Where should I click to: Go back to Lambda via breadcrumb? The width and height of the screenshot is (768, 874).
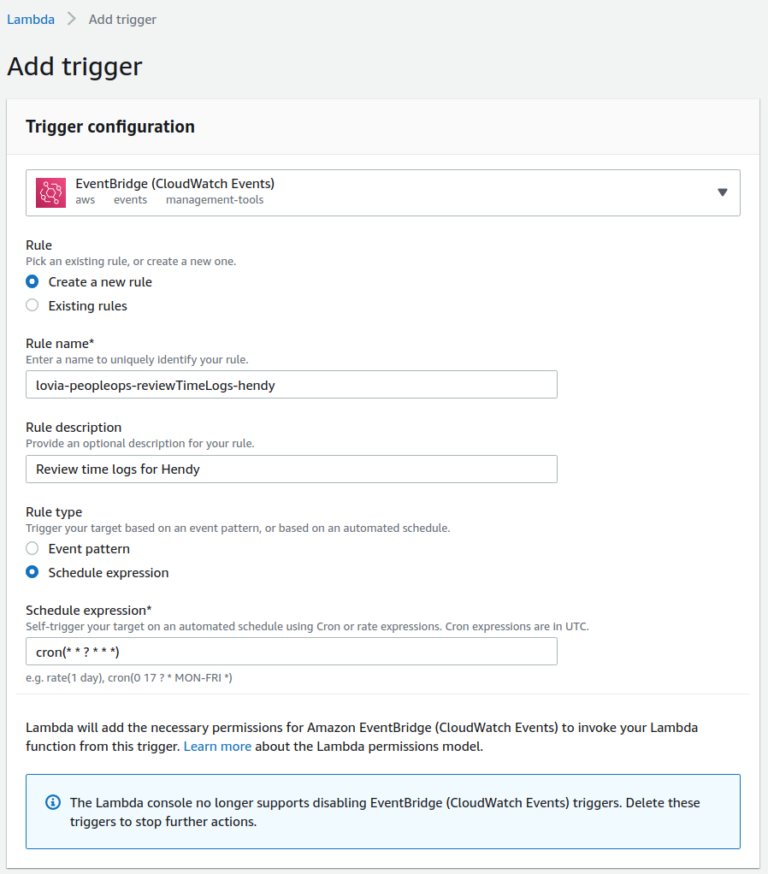tap(31, 19)
